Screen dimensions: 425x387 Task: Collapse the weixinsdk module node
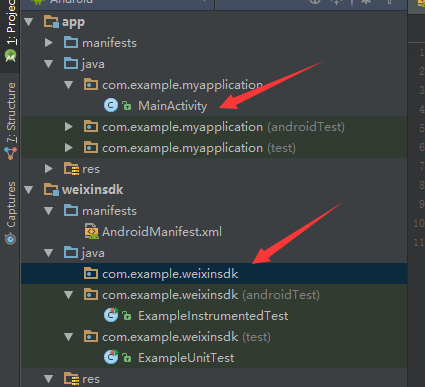[x=29, y=190]
